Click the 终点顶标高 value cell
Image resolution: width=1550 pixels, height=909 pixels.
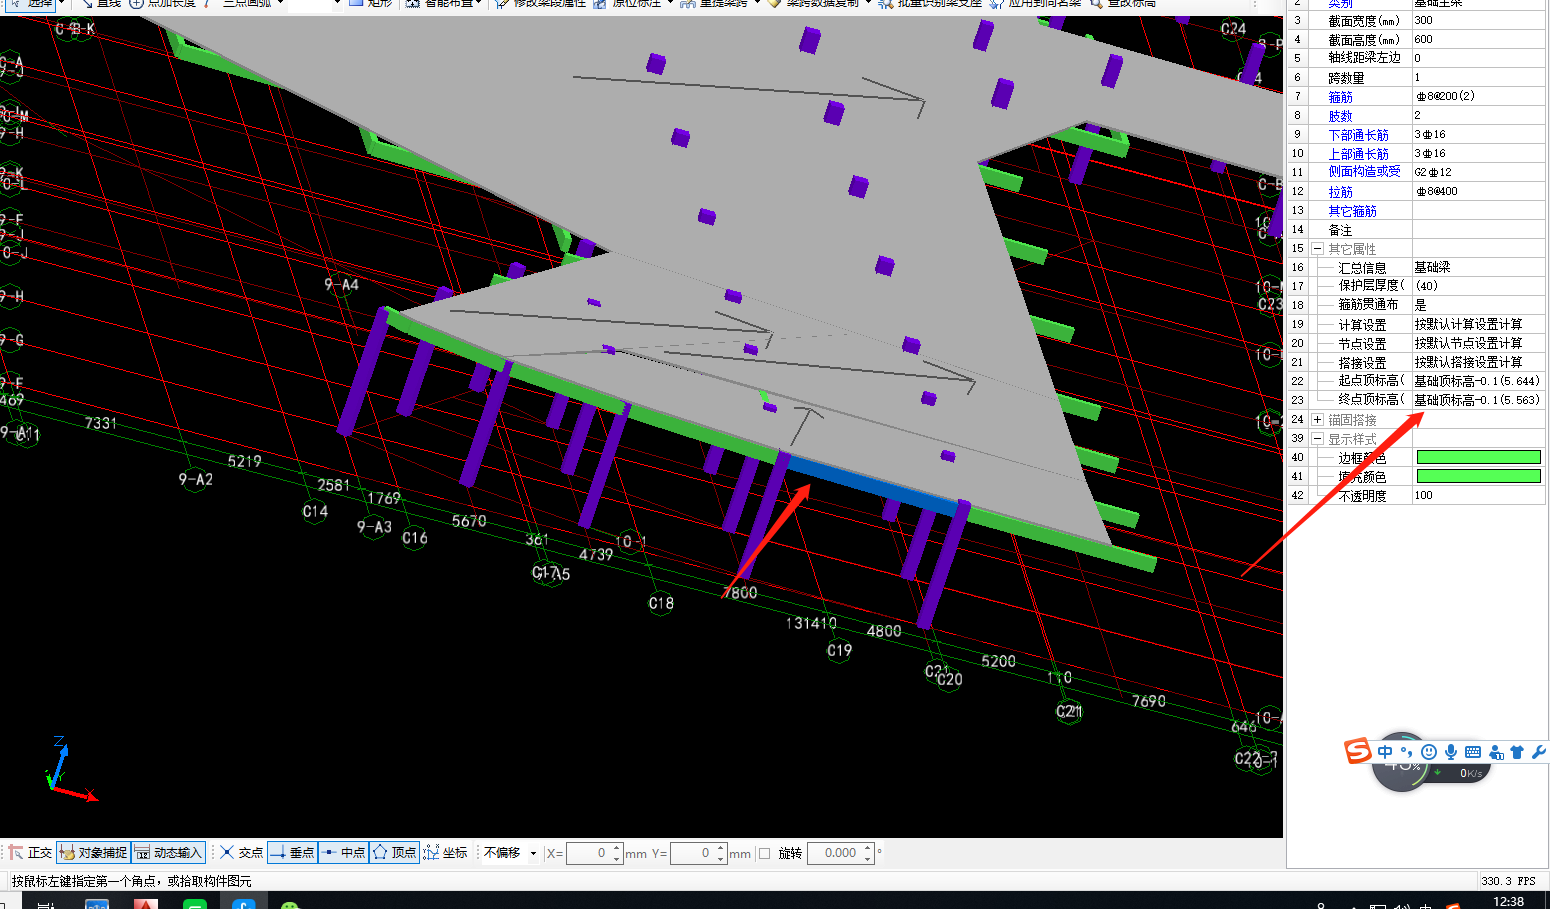(x=1478, y=400)
